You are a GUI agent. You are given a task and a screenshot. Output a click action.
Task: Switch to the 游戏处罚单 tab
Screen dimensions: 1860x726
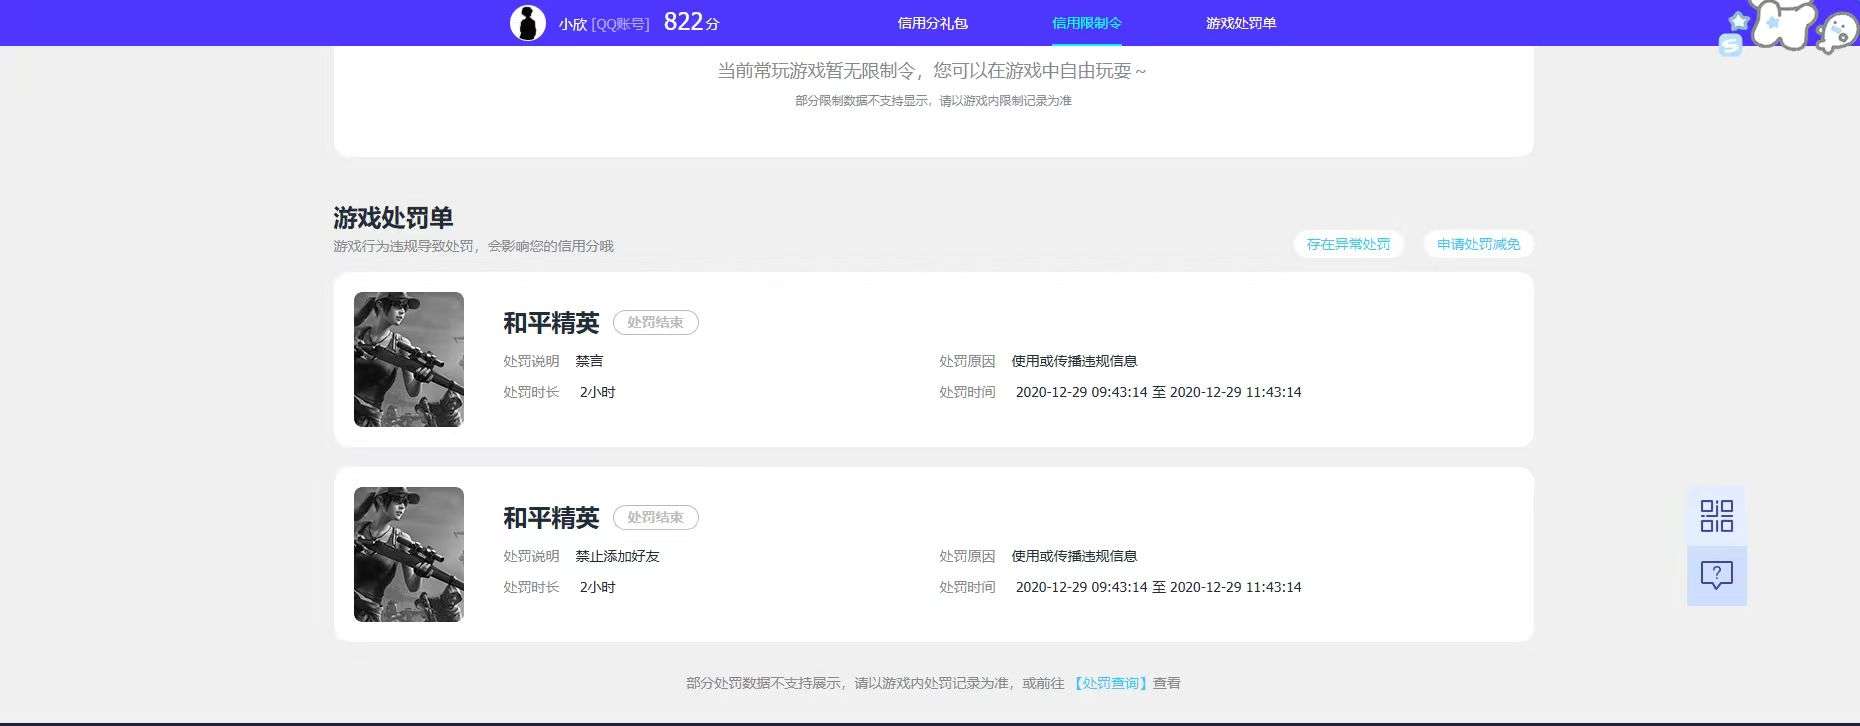click(1240, 23)
